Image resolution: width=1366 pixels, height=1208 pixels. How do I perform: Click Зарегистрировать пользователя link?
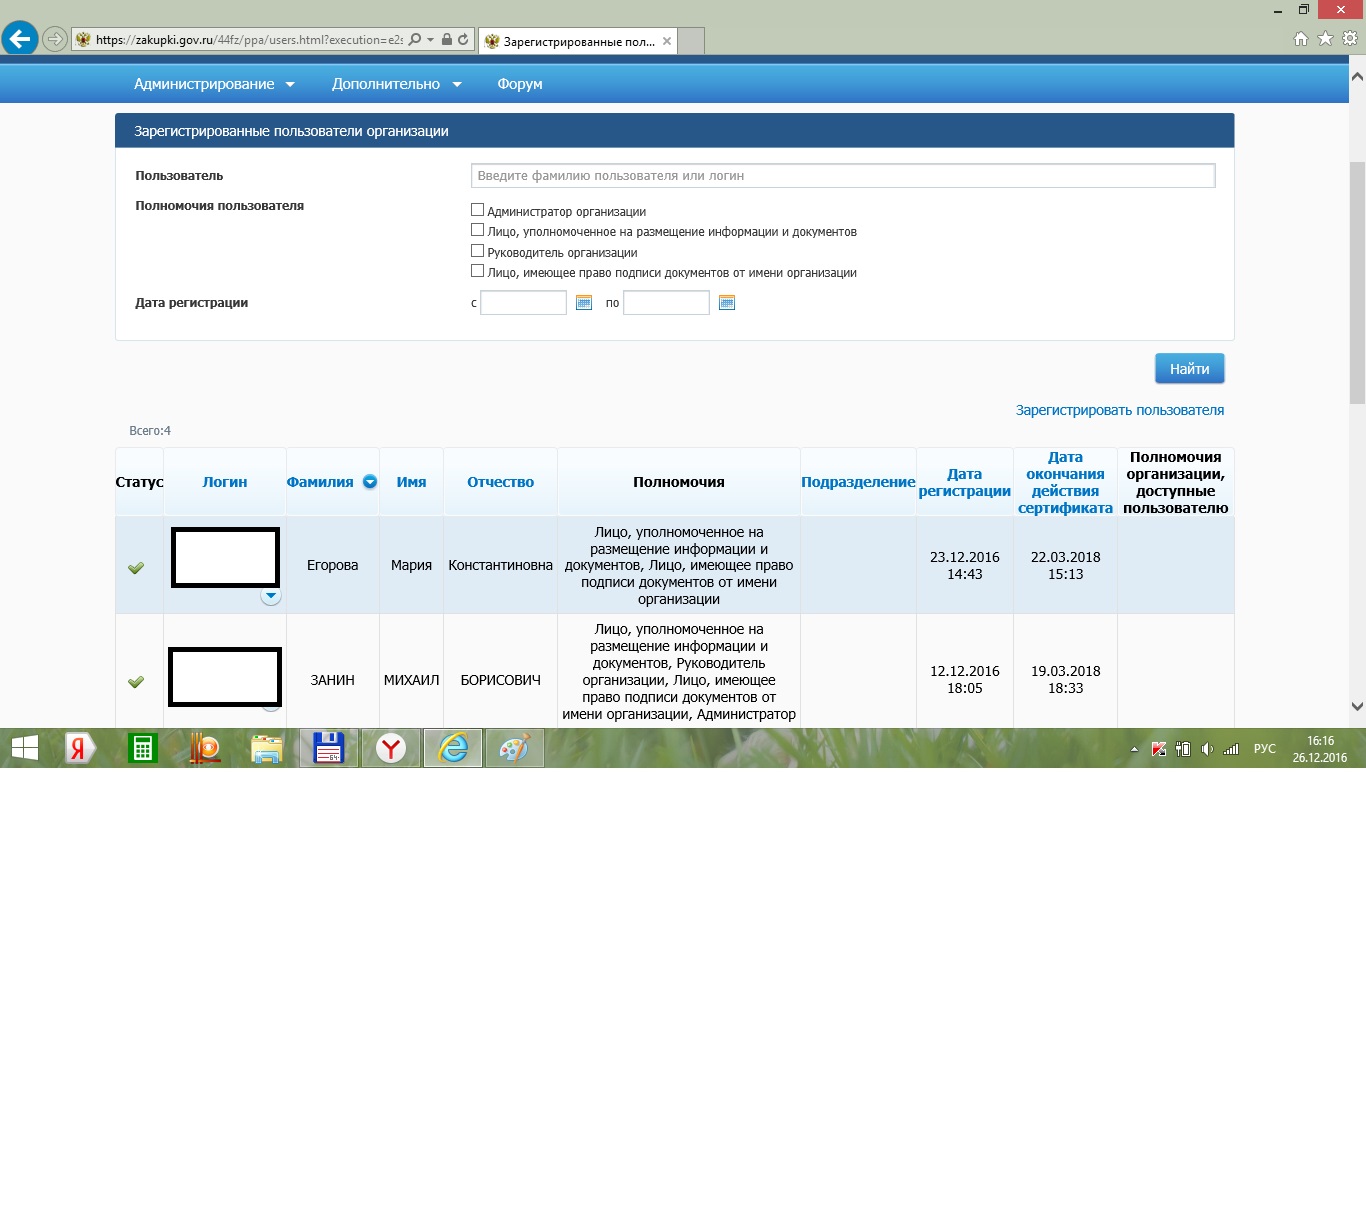point(1119,410)
